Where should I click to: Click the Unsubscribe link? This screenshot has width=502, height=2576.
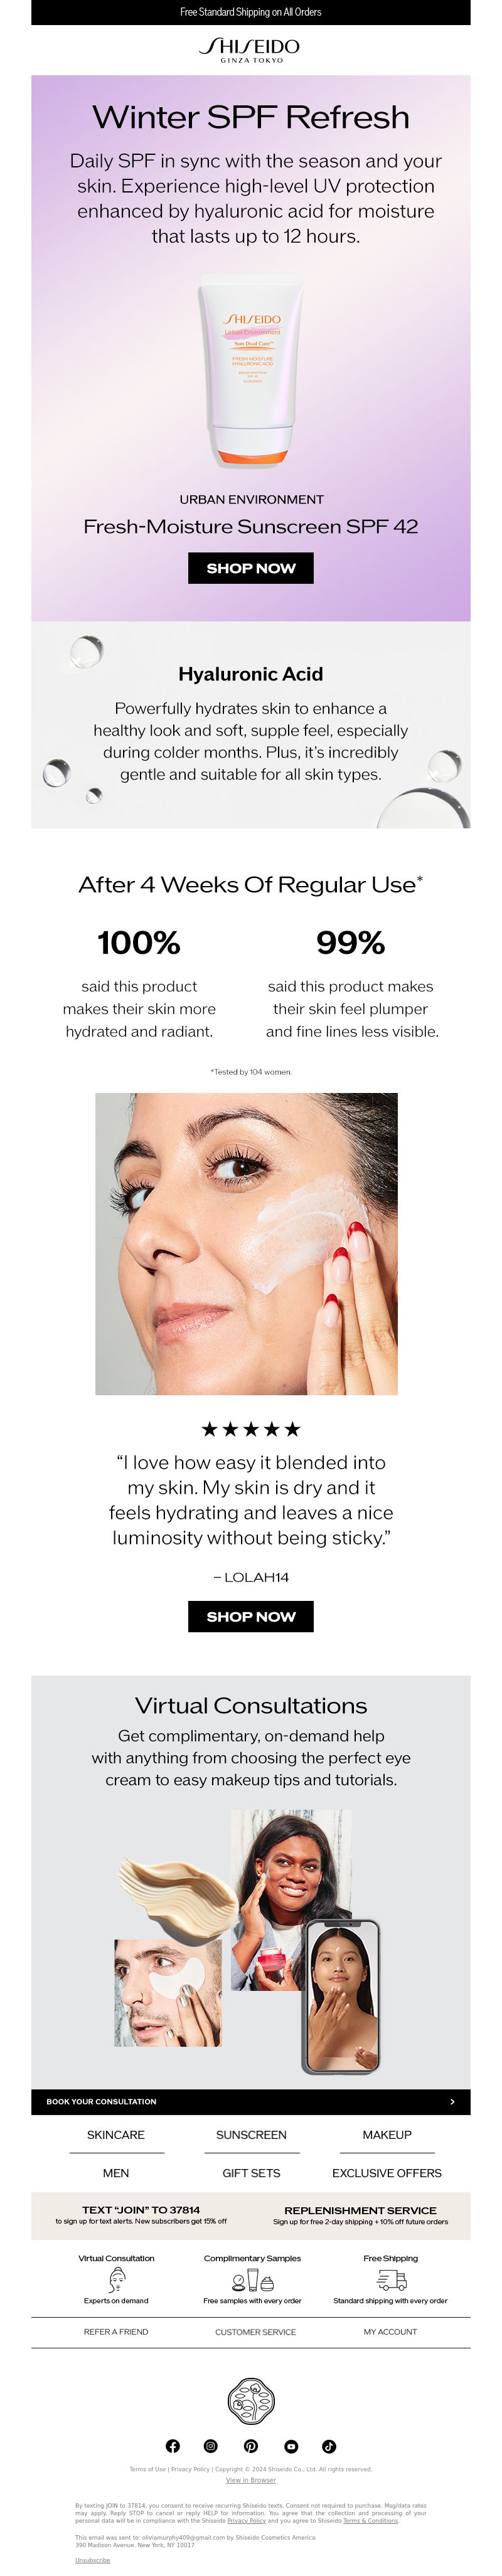click(92, 2560)
